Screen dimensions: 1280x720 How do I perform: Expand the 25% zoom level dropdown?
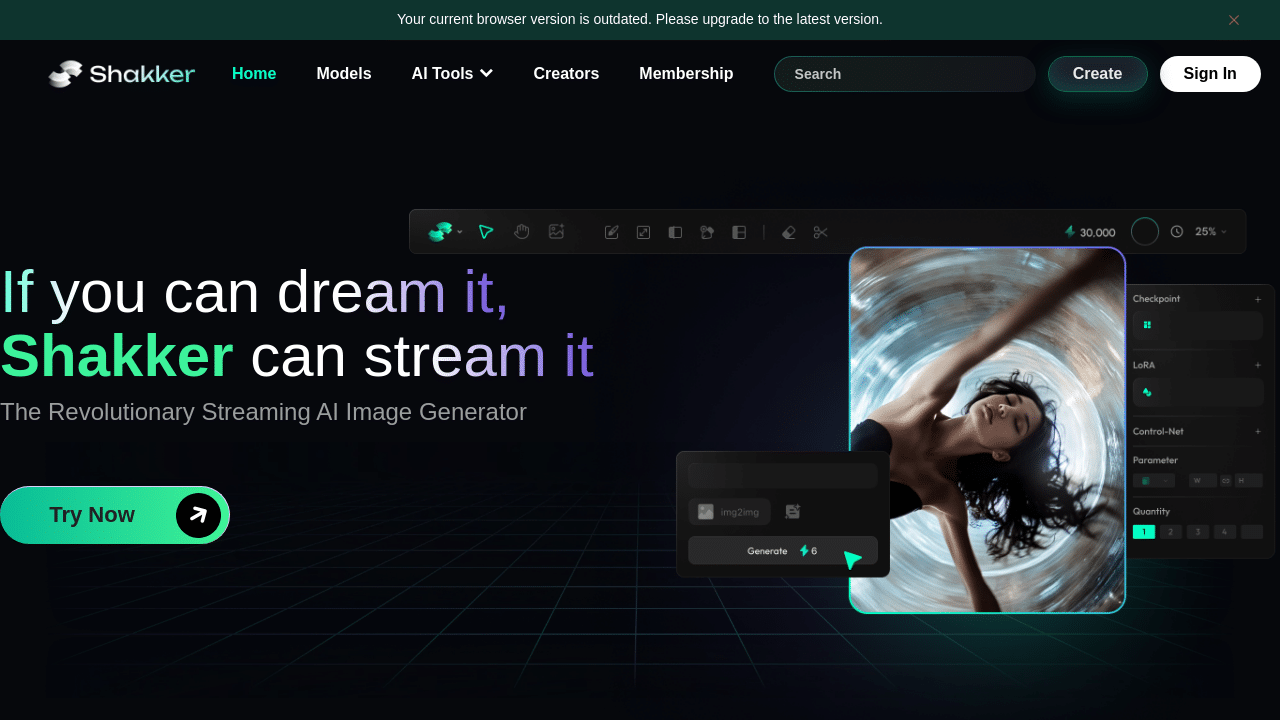coord(1208,231)
